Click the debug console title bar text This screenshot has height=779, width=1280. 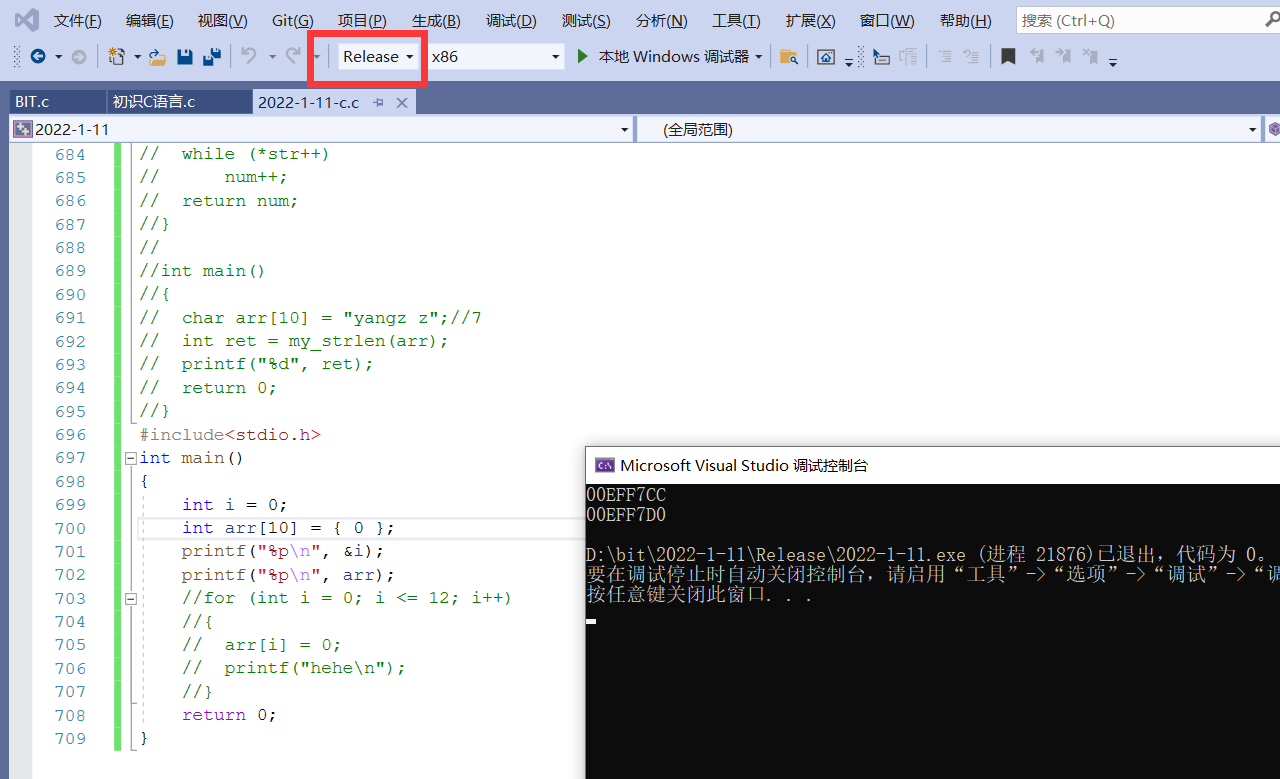(744, 465)
